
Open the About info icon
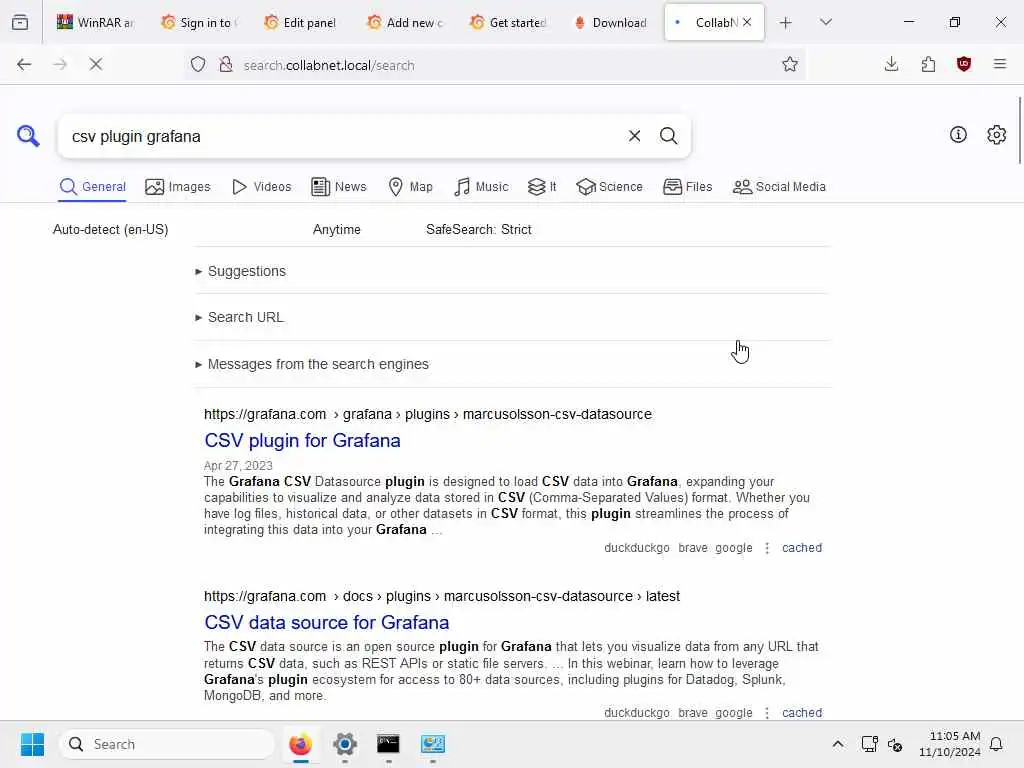click(958, 135)
